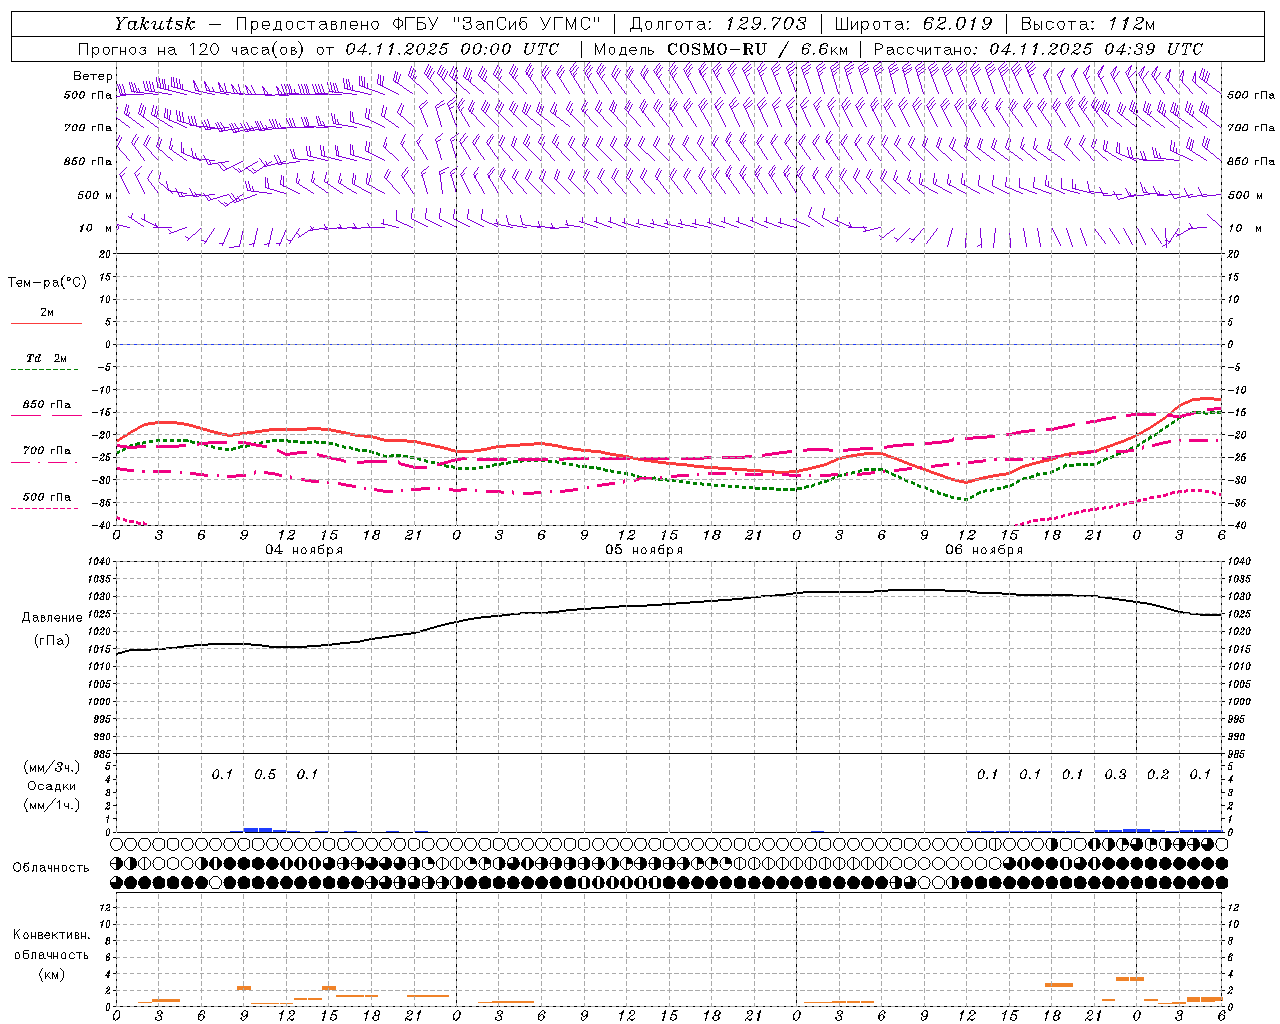Select the forecast start 04.11.2025 00:00 UTC
The image size is (1280, 1024).
pos(451,49)
